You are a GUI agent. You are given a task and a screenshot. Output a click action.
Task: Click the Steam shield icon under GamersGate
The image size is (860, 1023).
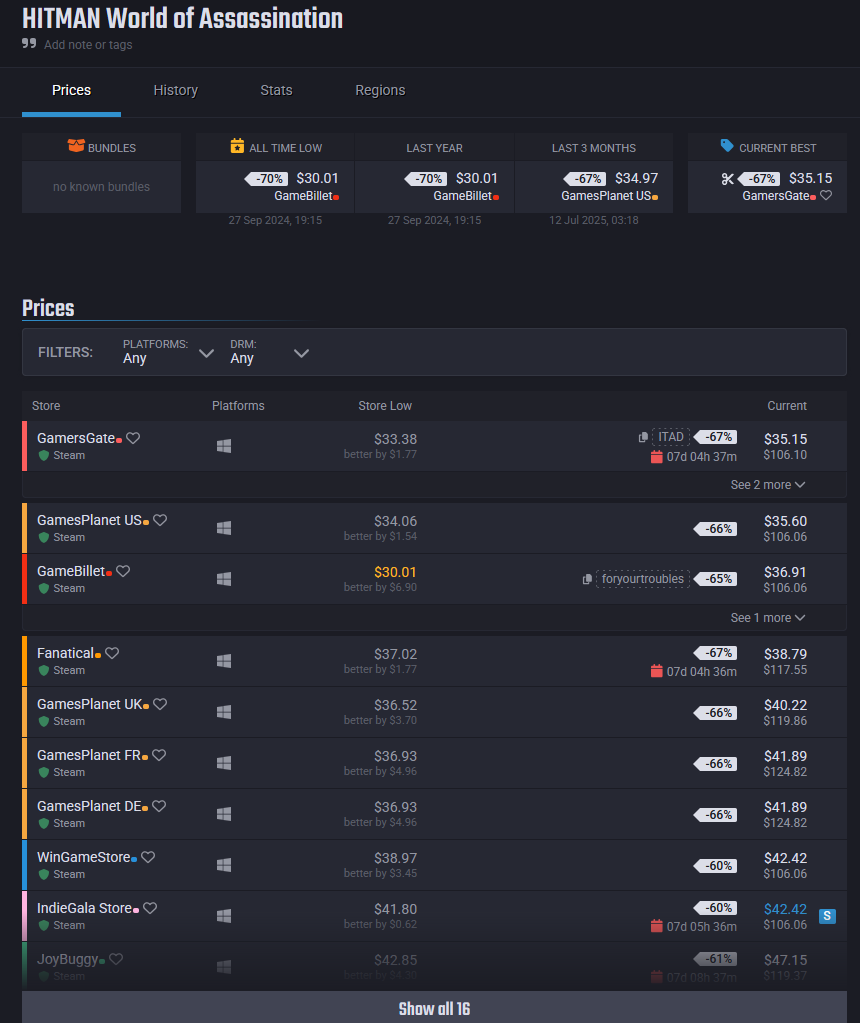pos(44,455)
